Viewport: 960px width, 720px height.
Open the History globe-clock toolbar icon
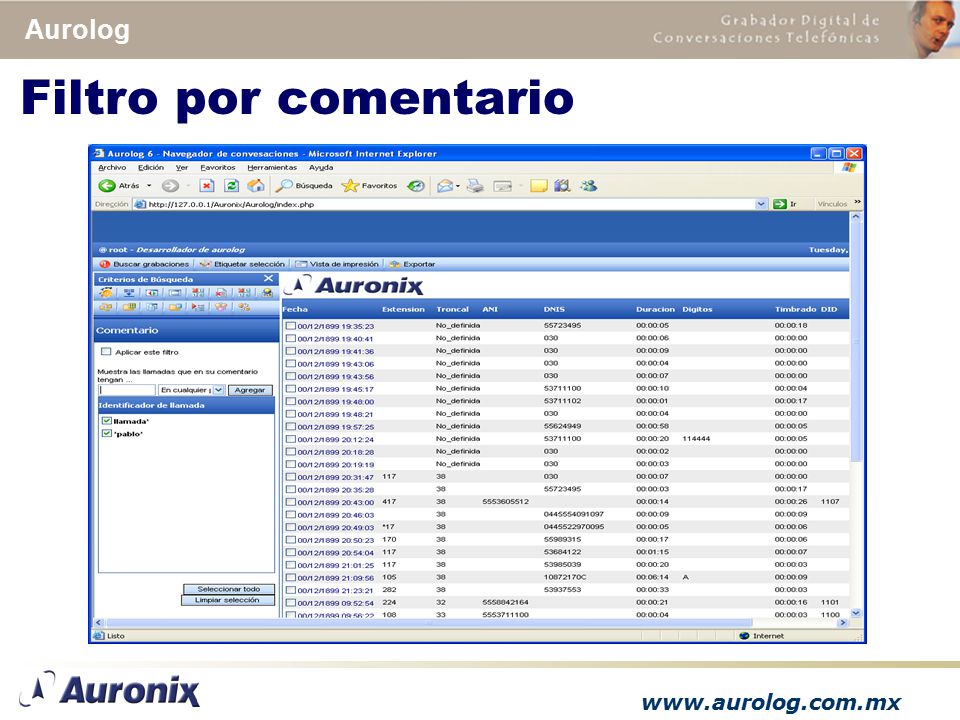tap(416, 186)
